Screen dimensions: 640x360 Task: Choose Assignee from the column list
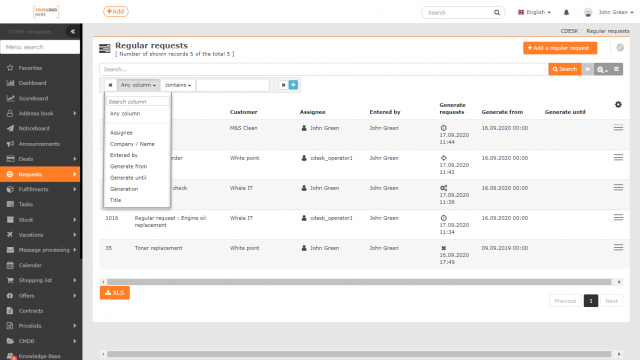tap(121, 133)
